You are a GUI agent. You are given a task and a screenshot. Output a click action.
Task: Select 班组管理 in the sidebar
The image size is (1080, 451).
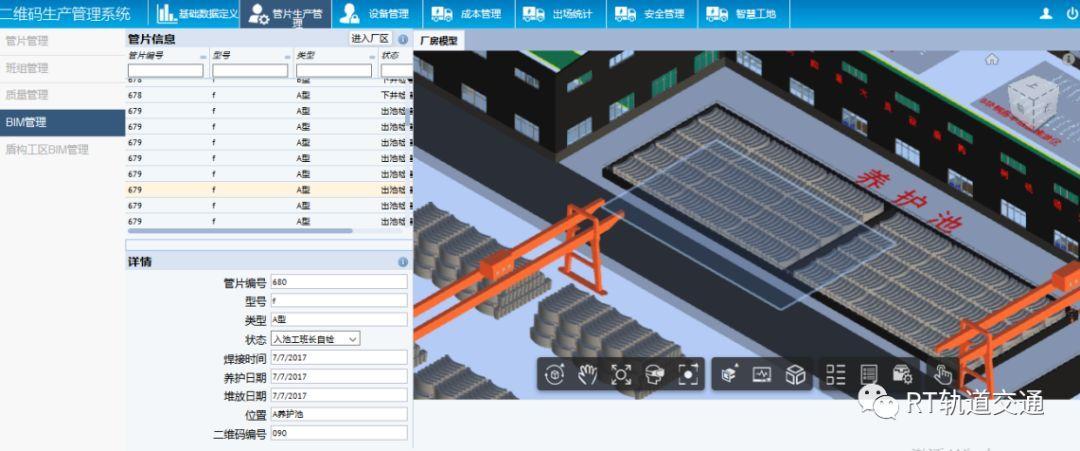[63, 68]
